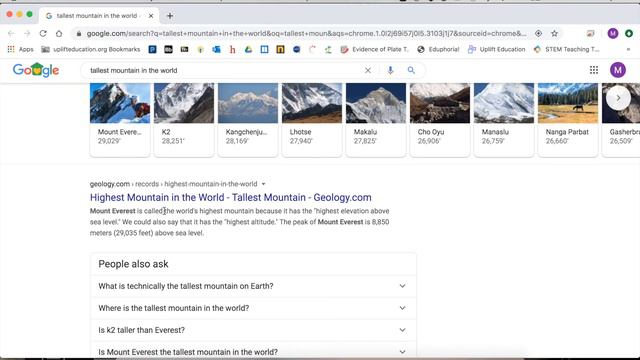Open a new browser tab
The width and height of the screenshot is (640, 360).
pyautogui.click(x=170, y=16)
